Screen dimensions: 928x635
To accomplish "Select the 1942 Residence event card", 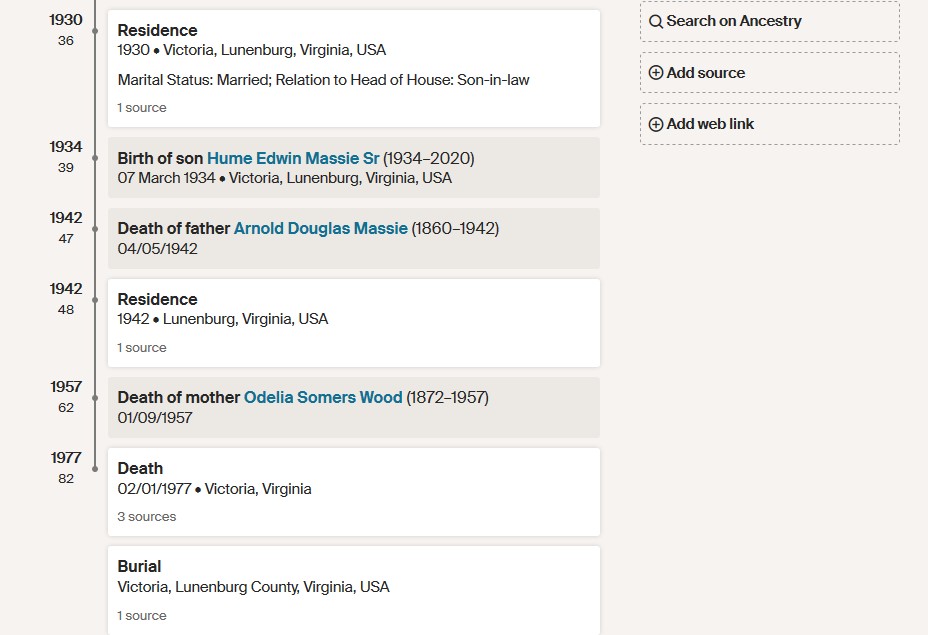I will (x=354, y=323).
